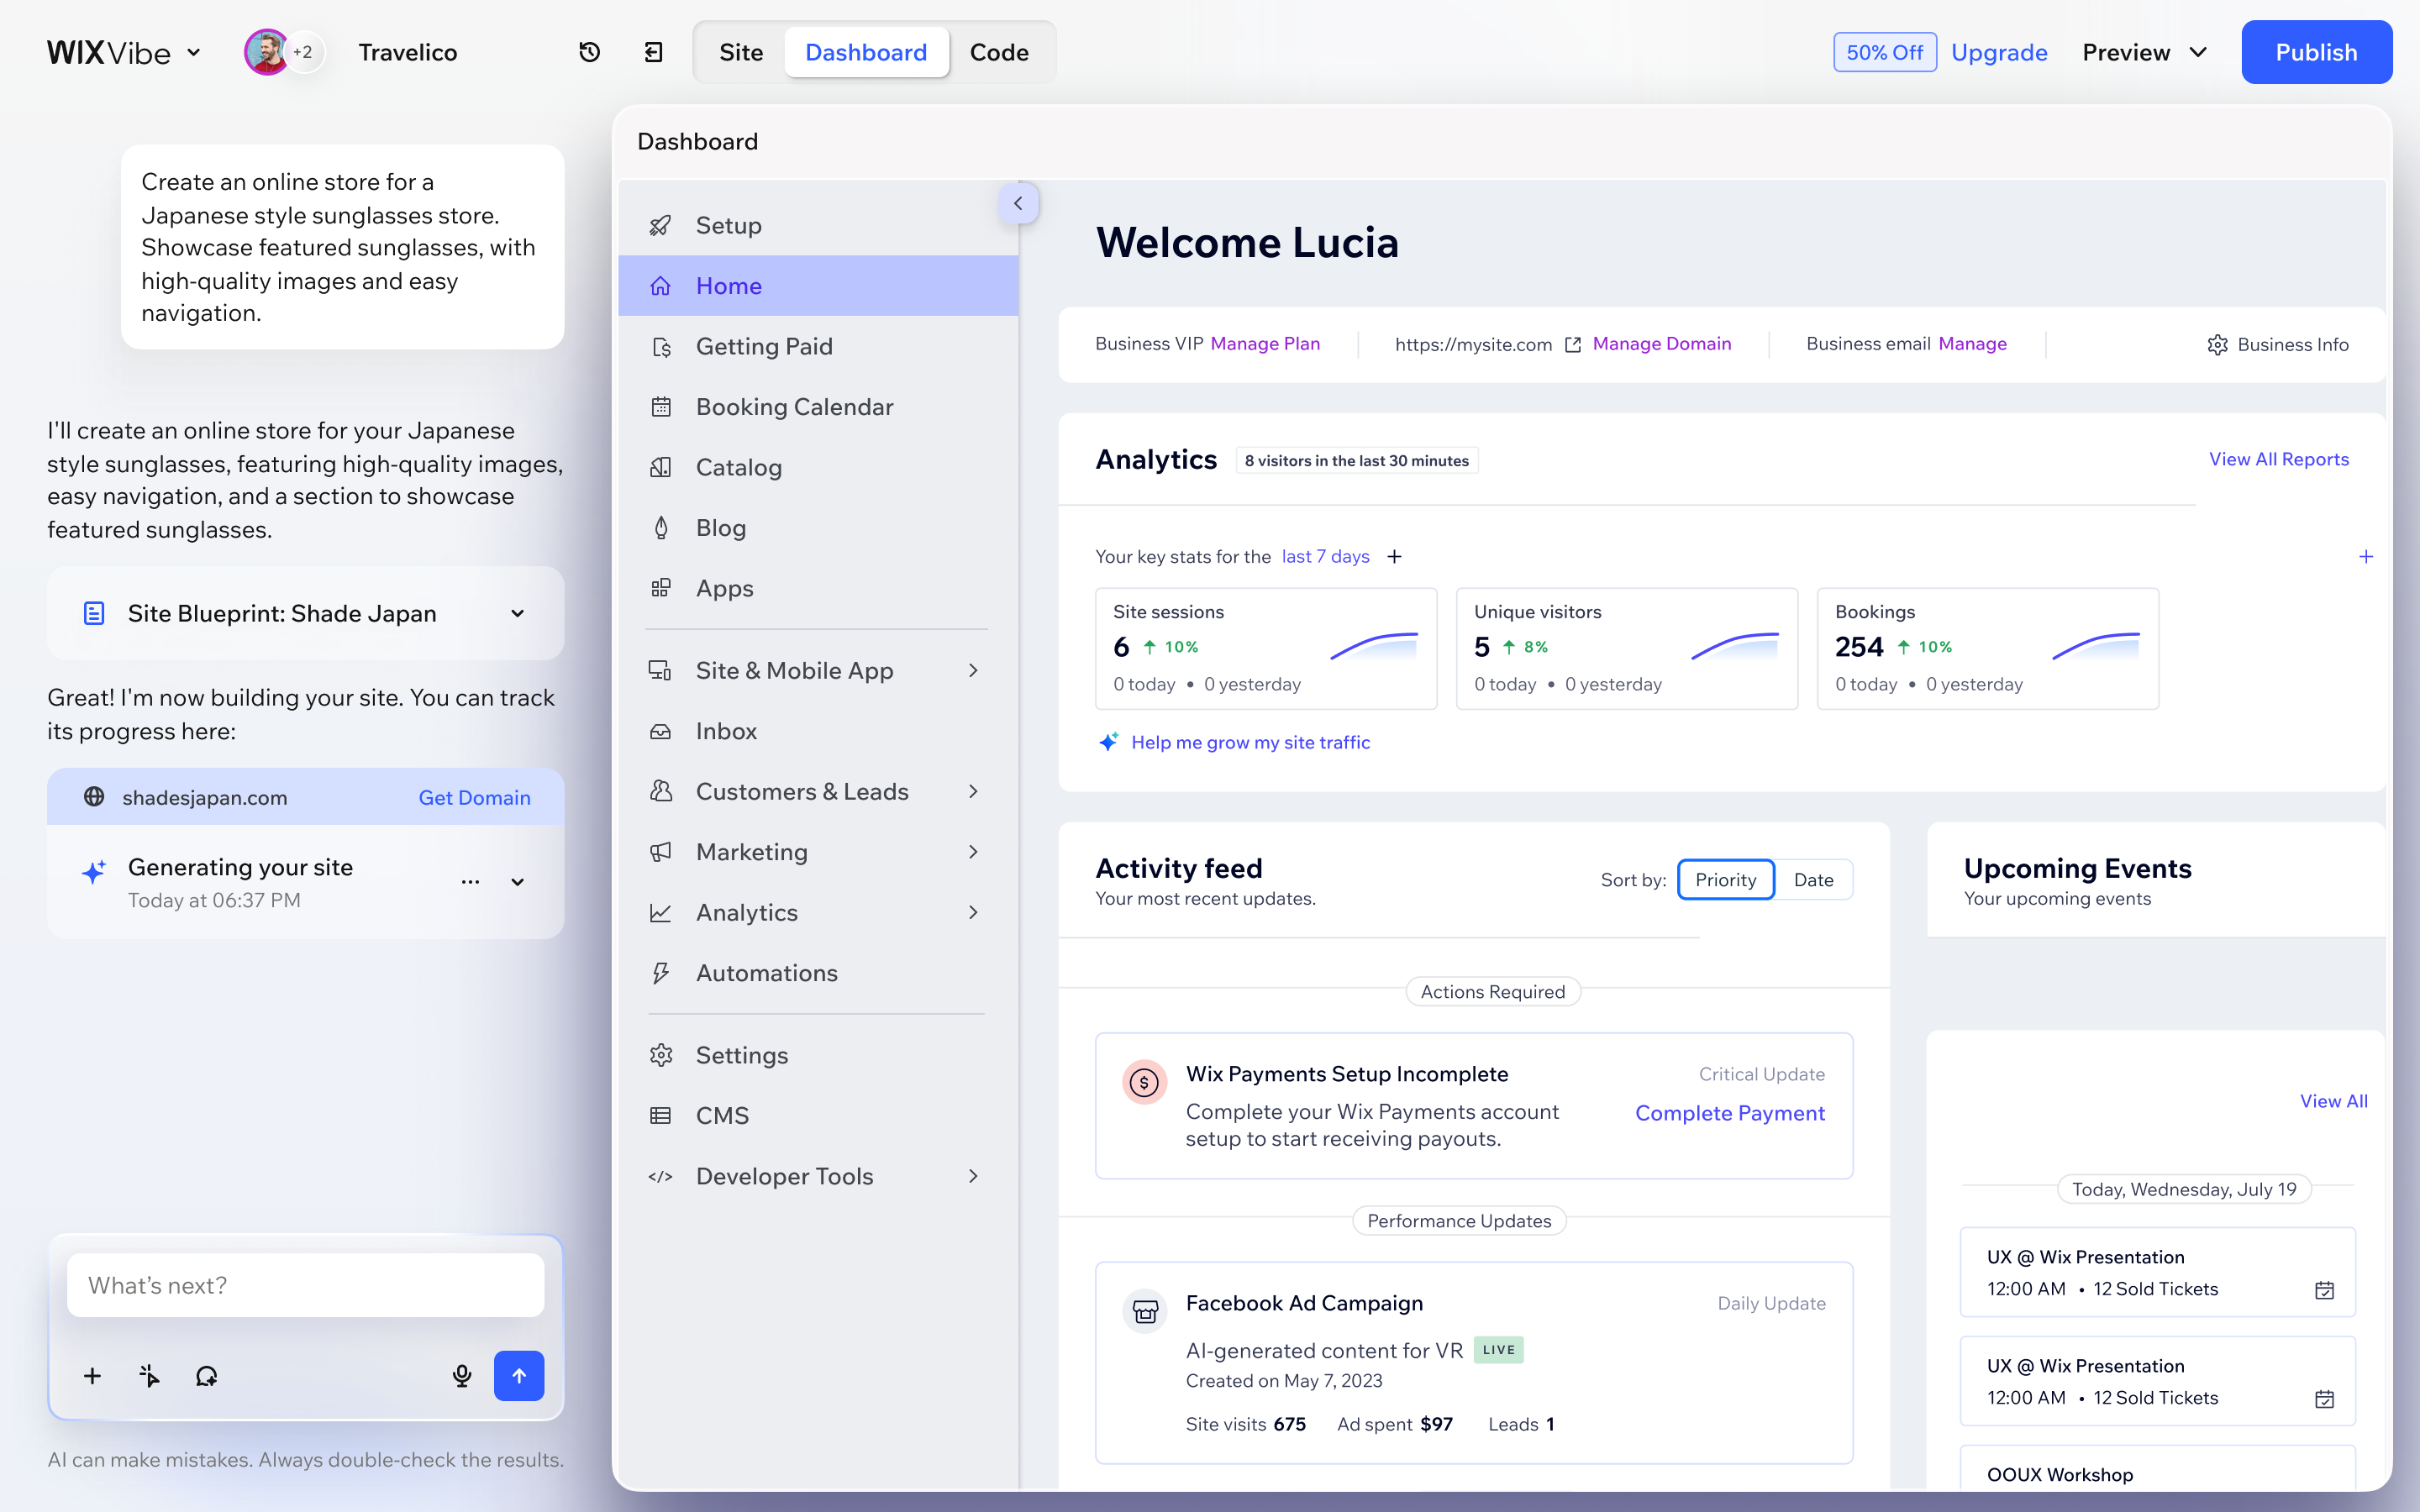Viewport: 2420px width, 1512px height.
Task: Click the collaborators avatar in header
Action: pos(268,52)
